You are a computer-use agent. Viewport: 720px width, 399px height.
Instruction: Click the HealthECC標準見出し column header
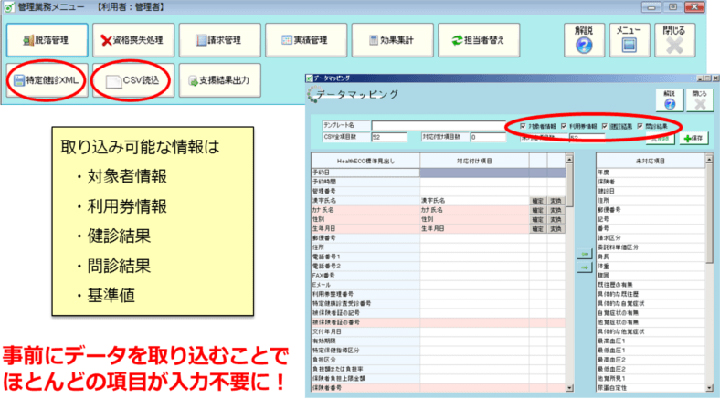pos(366,161)
